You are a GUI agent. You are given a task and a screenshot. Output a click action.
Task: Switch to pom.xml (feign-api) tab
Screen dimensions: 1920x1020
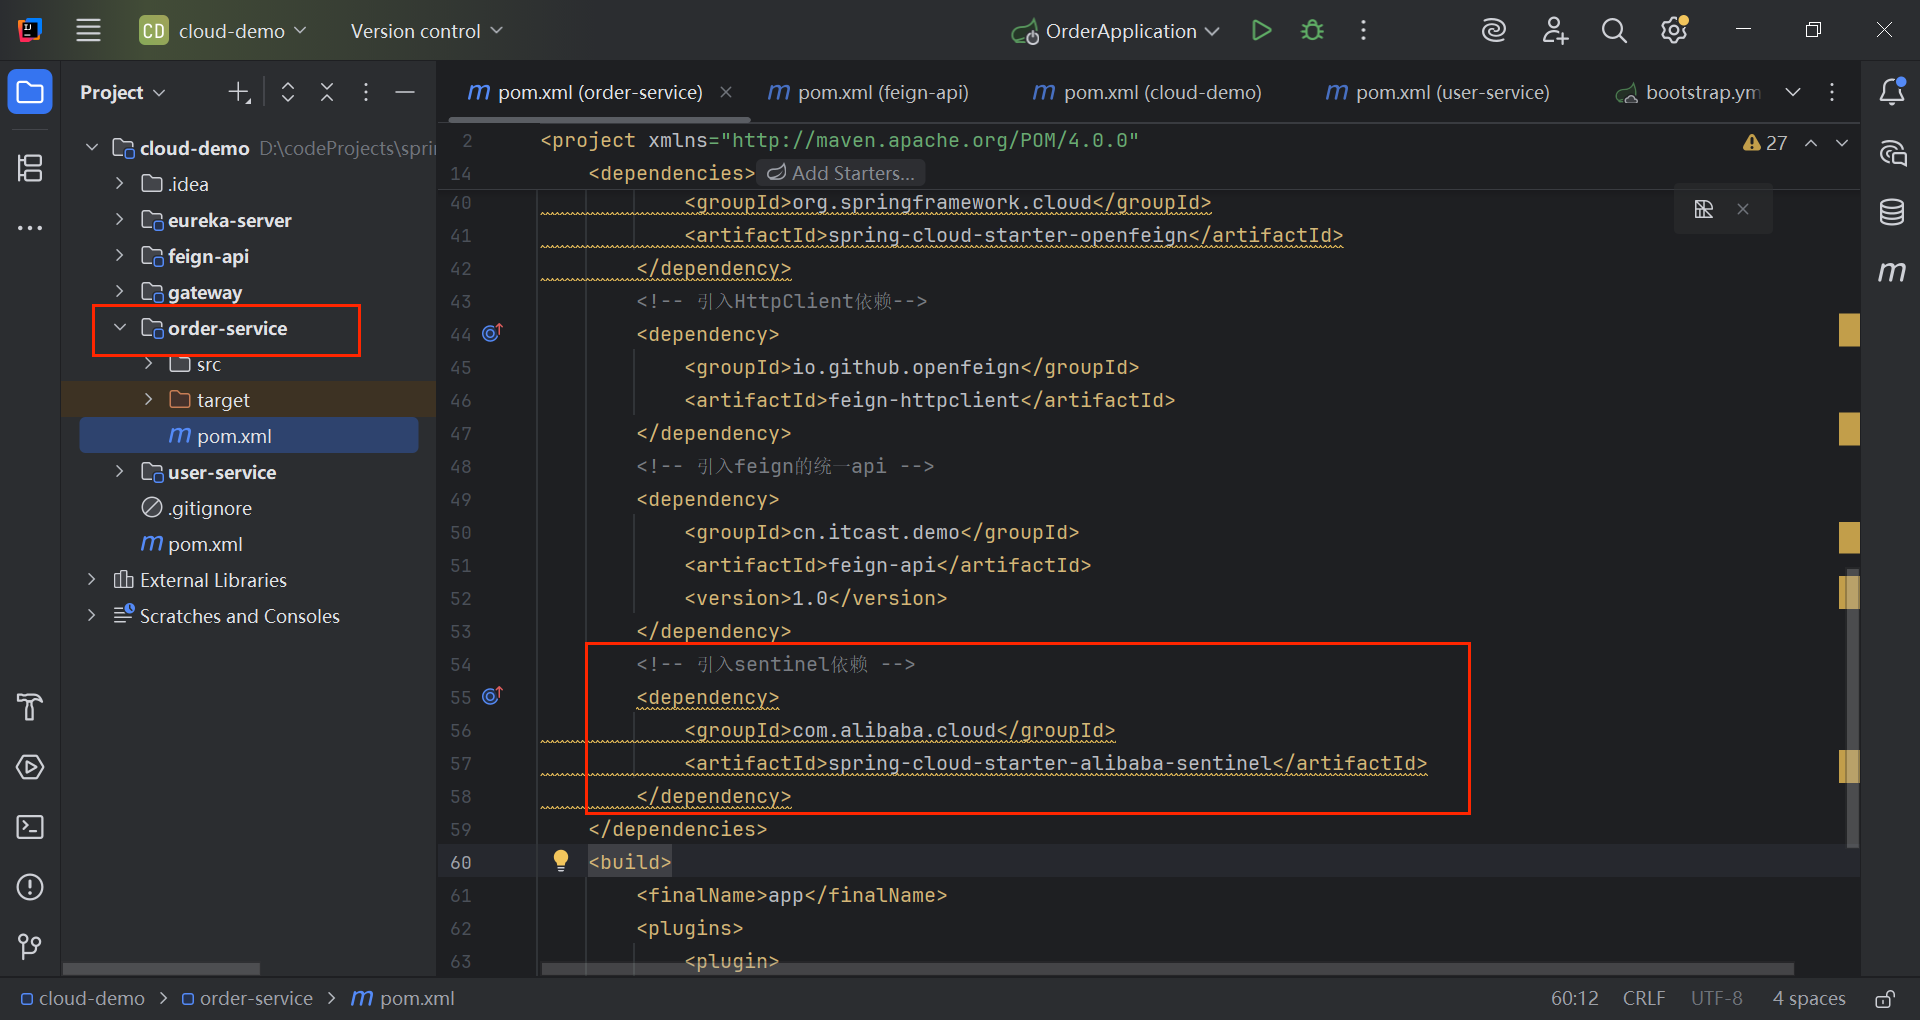(x=868, y=92)
